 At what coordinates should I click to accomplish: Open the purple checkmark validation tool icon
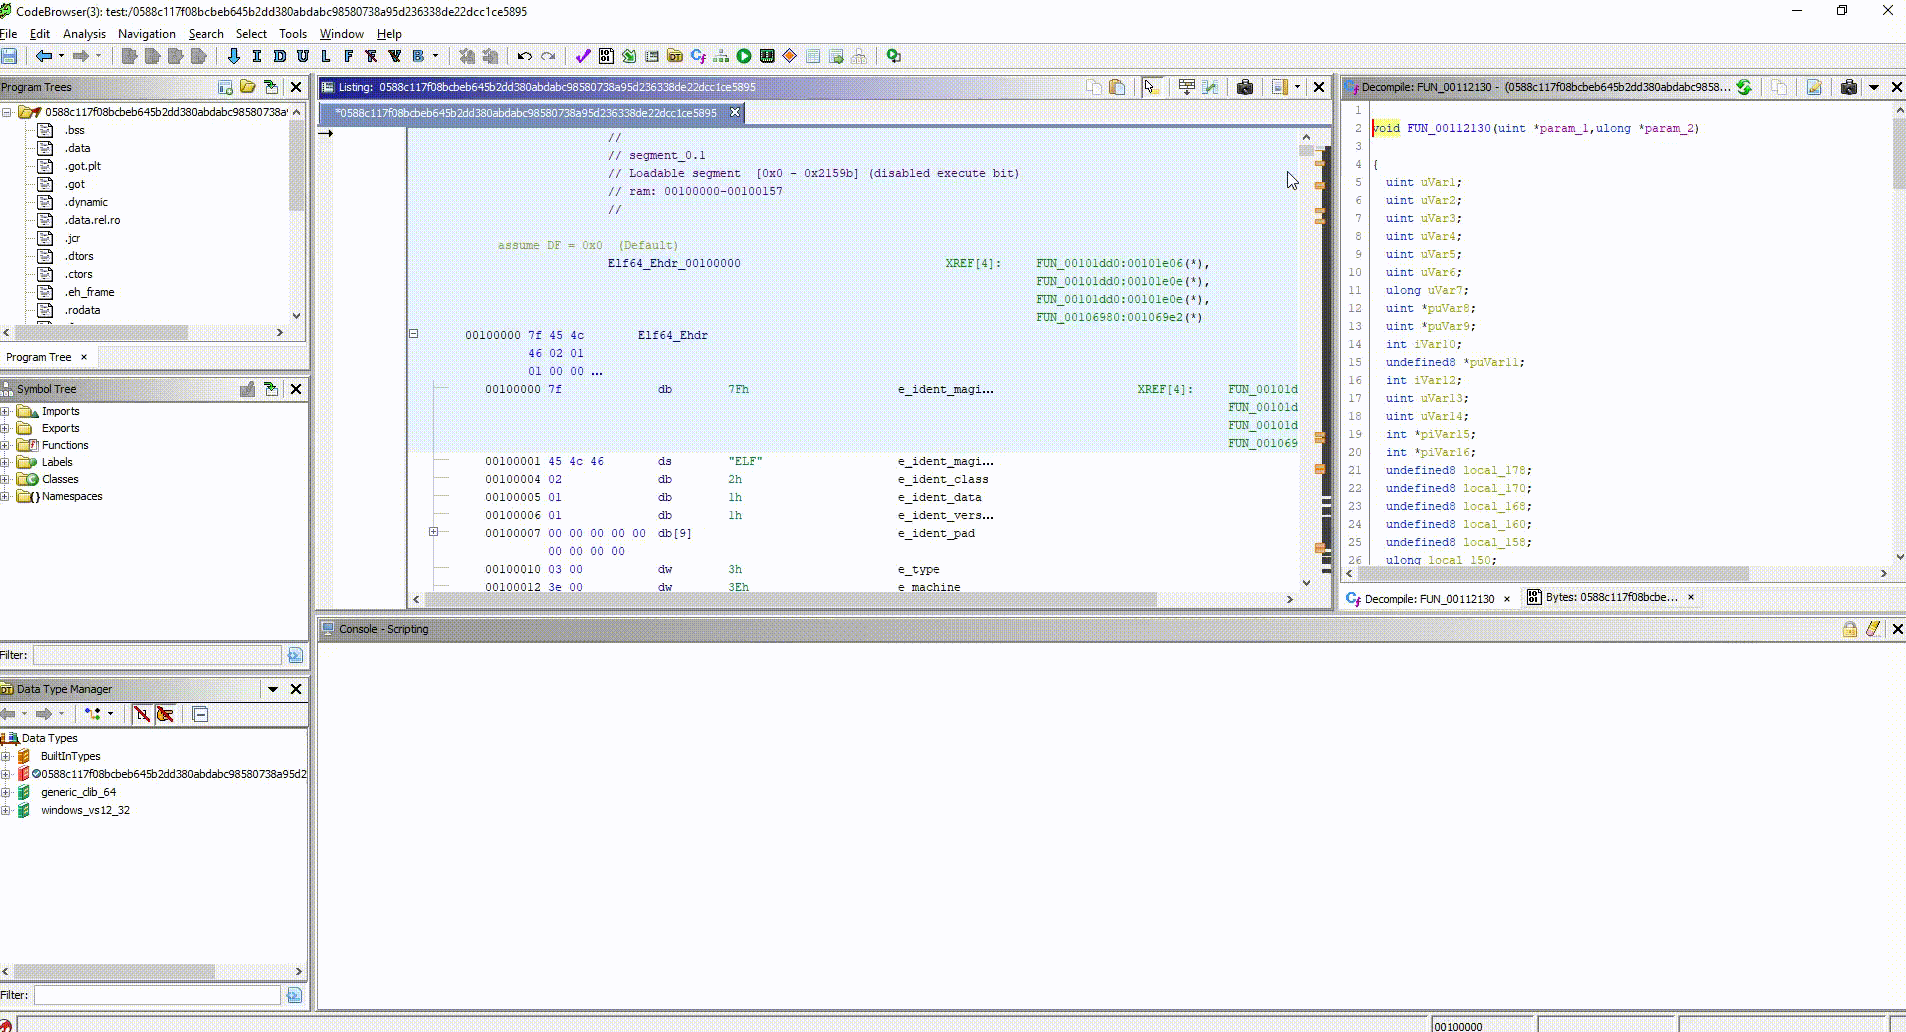click(x=583, y=56)
